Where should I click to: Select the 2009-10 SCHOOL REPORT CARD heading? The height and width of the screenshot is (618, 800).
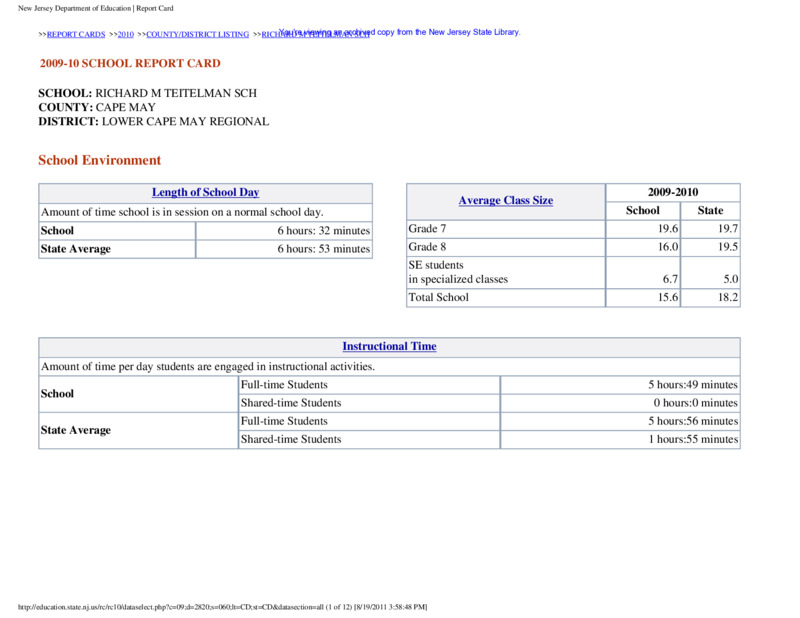(x=130, y=63)
